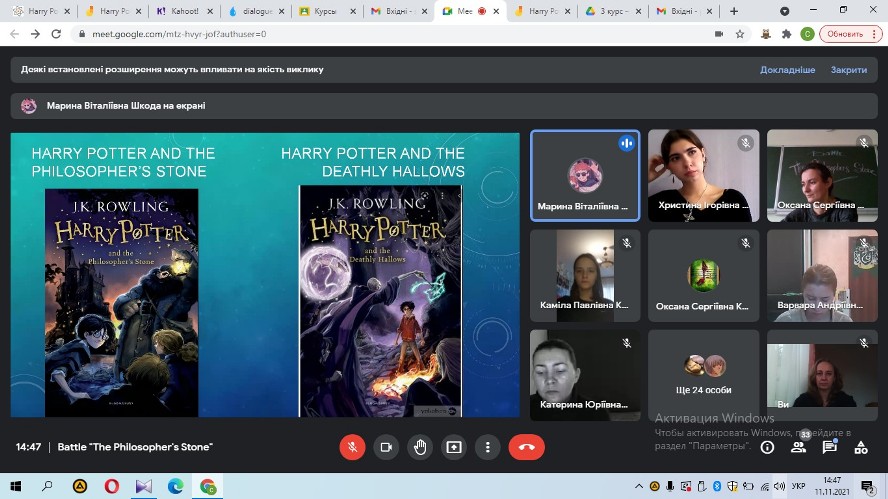Open Windows notification center

coord(866,486)
